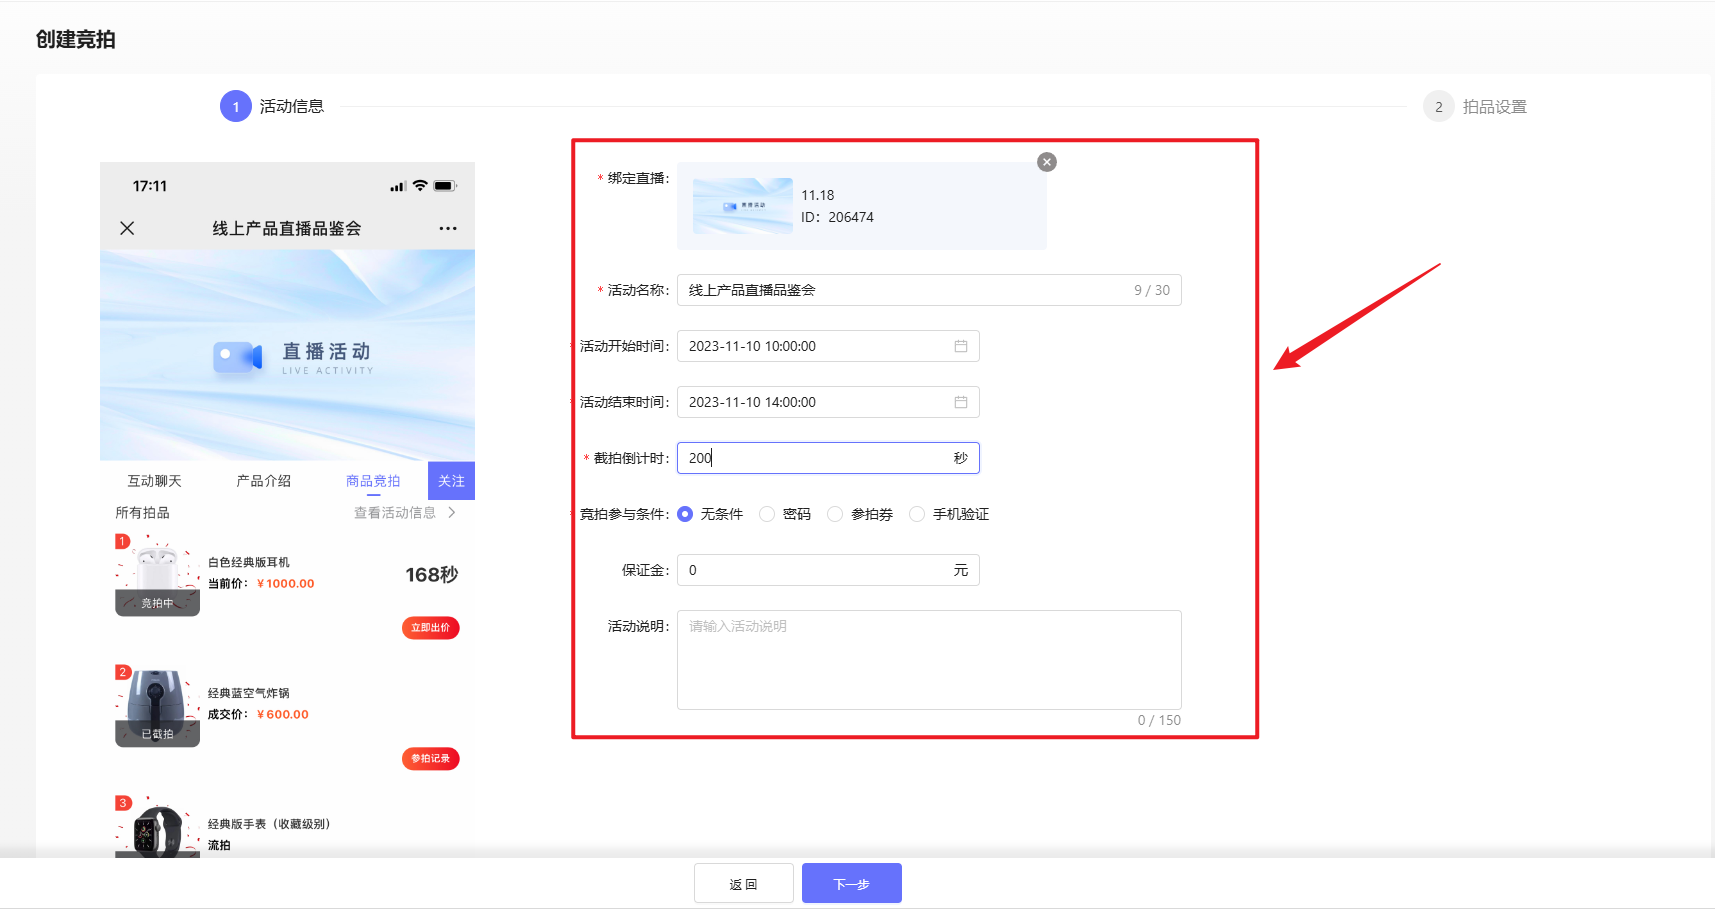This screenshot has height=909, width=1715.
Task: Click the 返回 button
Action: coord(743,883)
